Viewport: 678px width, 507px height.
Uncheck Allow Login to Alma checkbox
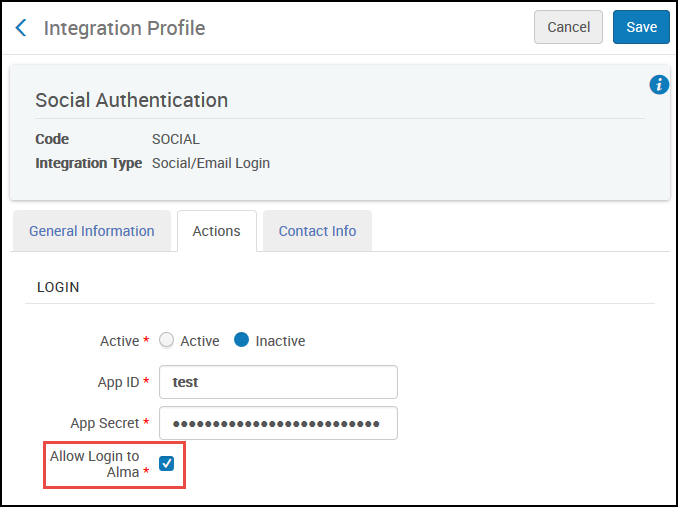click(x=166, y=463)
